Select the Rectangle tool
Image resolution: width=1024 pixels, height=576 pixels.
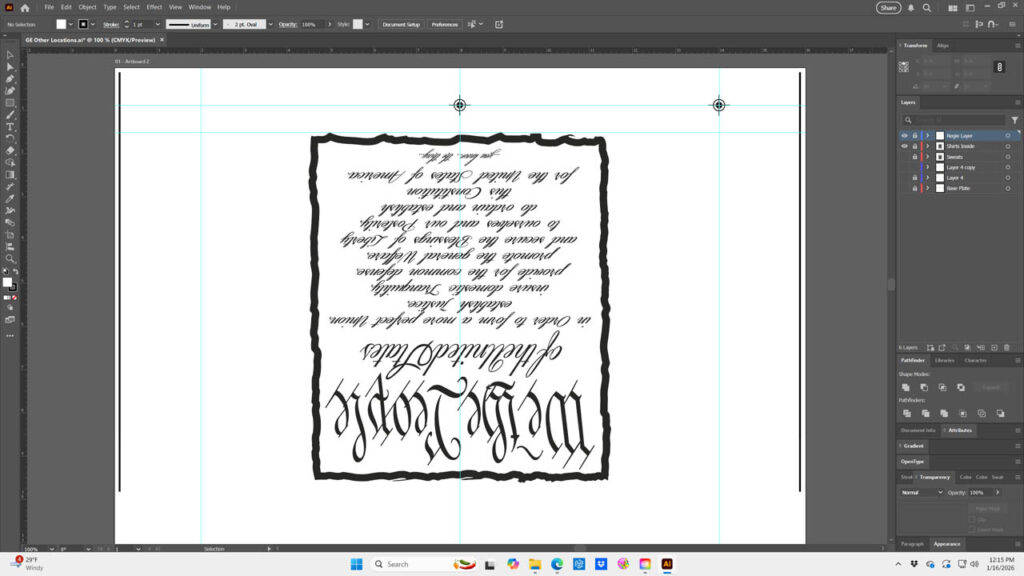coord(10,103)
